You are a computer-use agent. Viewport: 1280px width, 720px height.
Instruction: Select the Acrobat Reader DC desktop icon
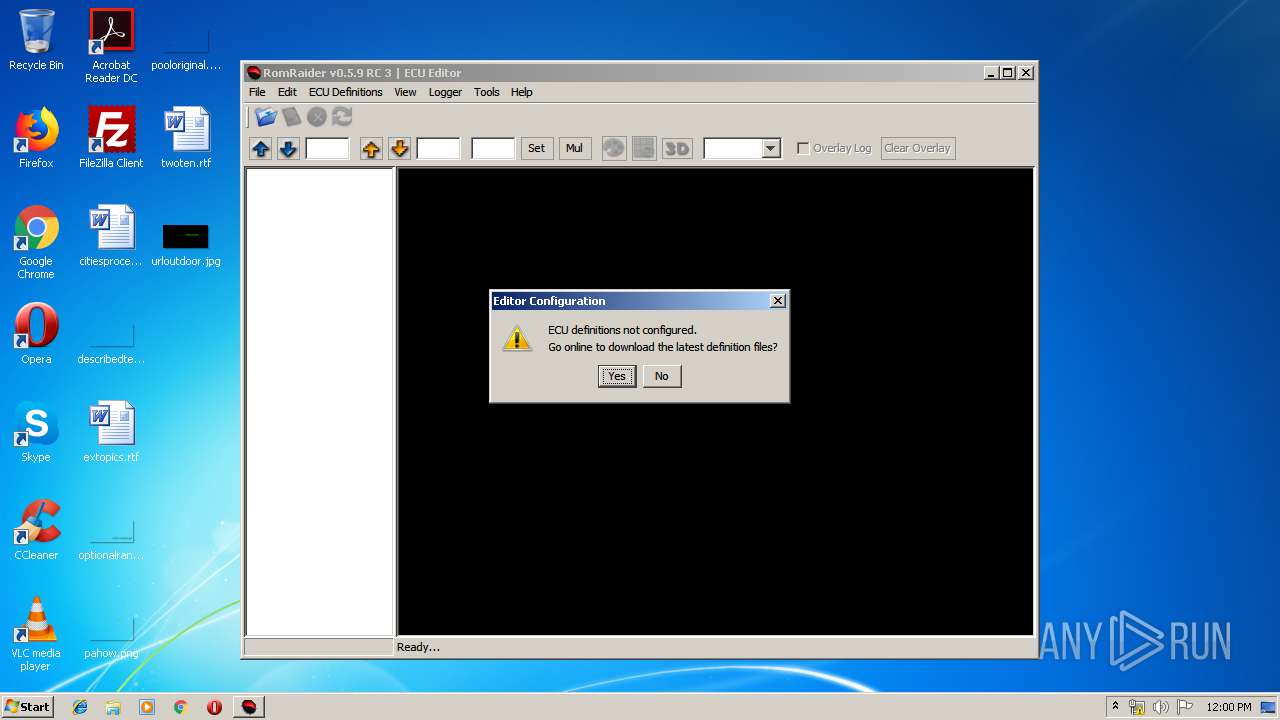[111, 46]
